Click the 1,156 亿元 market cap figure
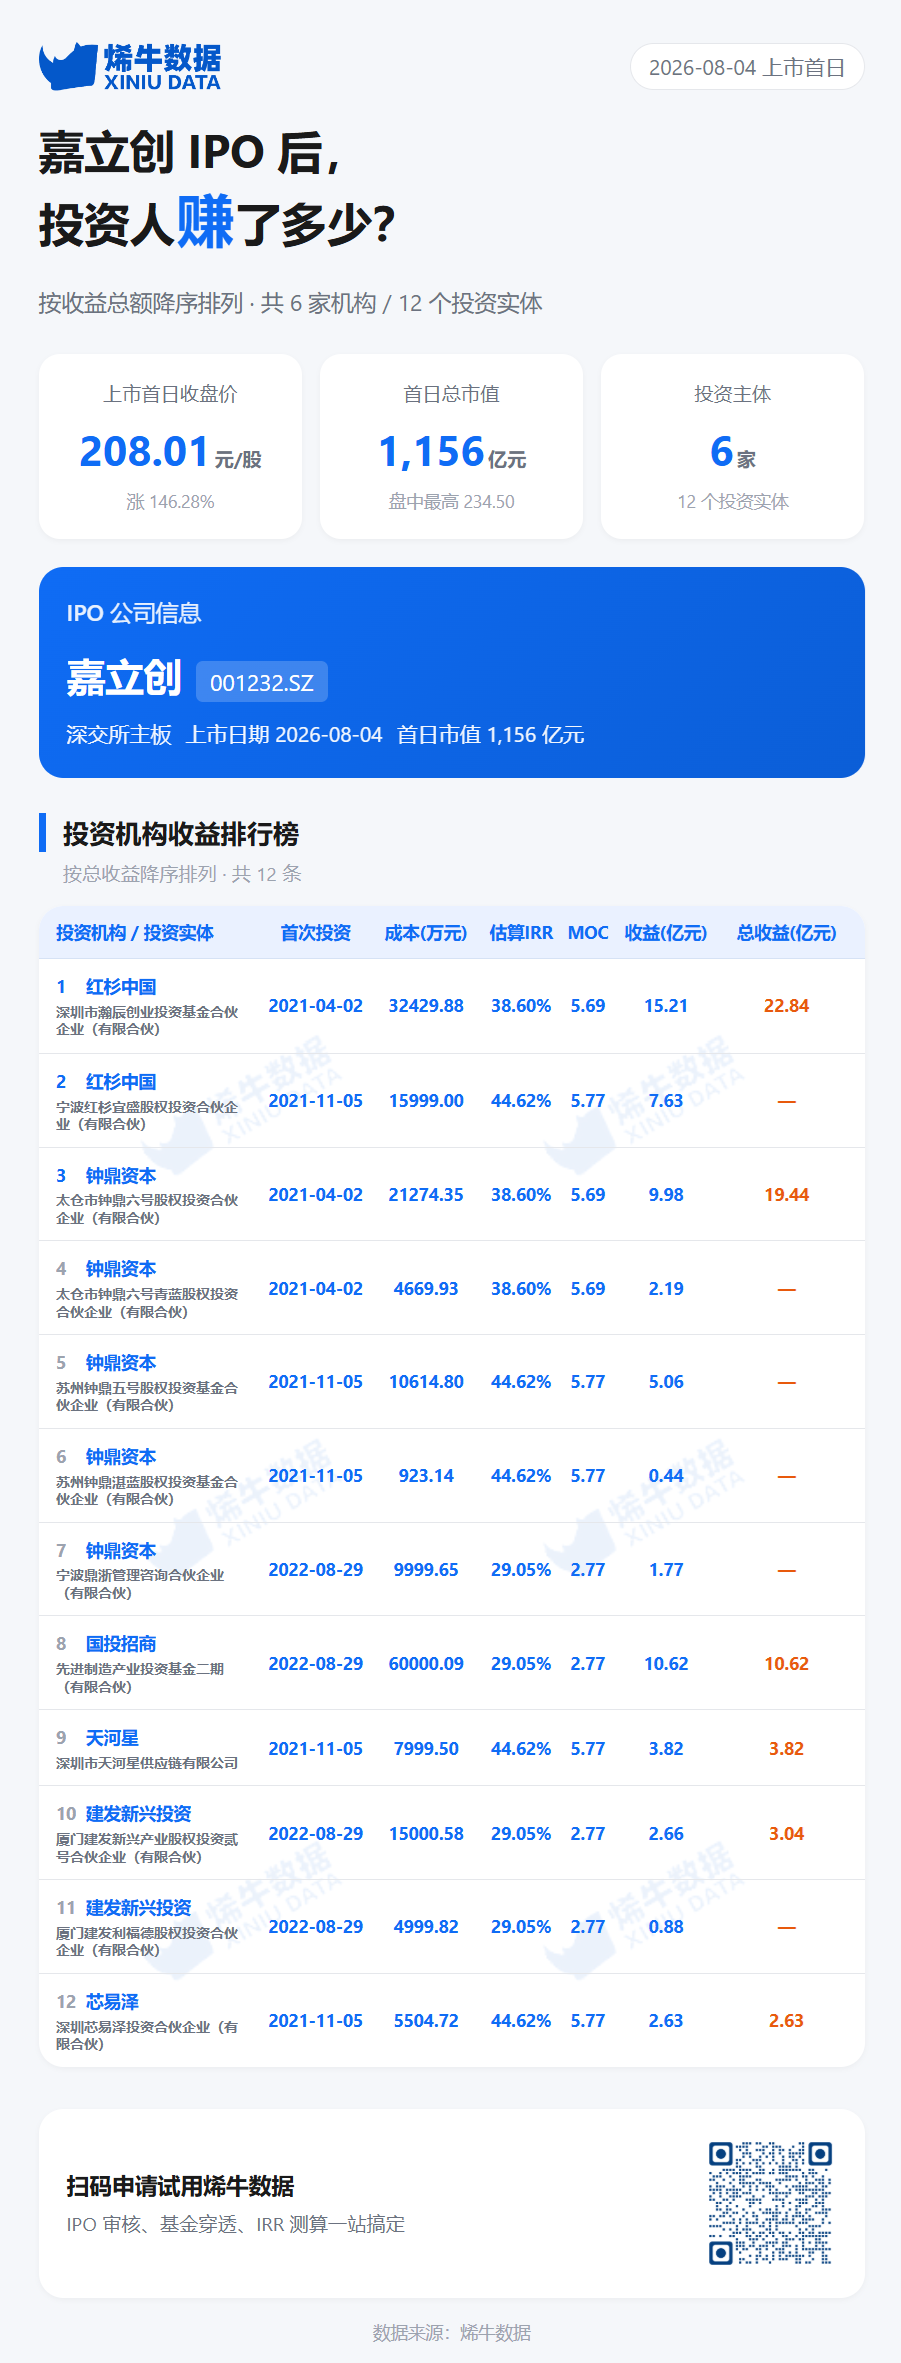The image size is (901, 2363). [x=452, y=452]
